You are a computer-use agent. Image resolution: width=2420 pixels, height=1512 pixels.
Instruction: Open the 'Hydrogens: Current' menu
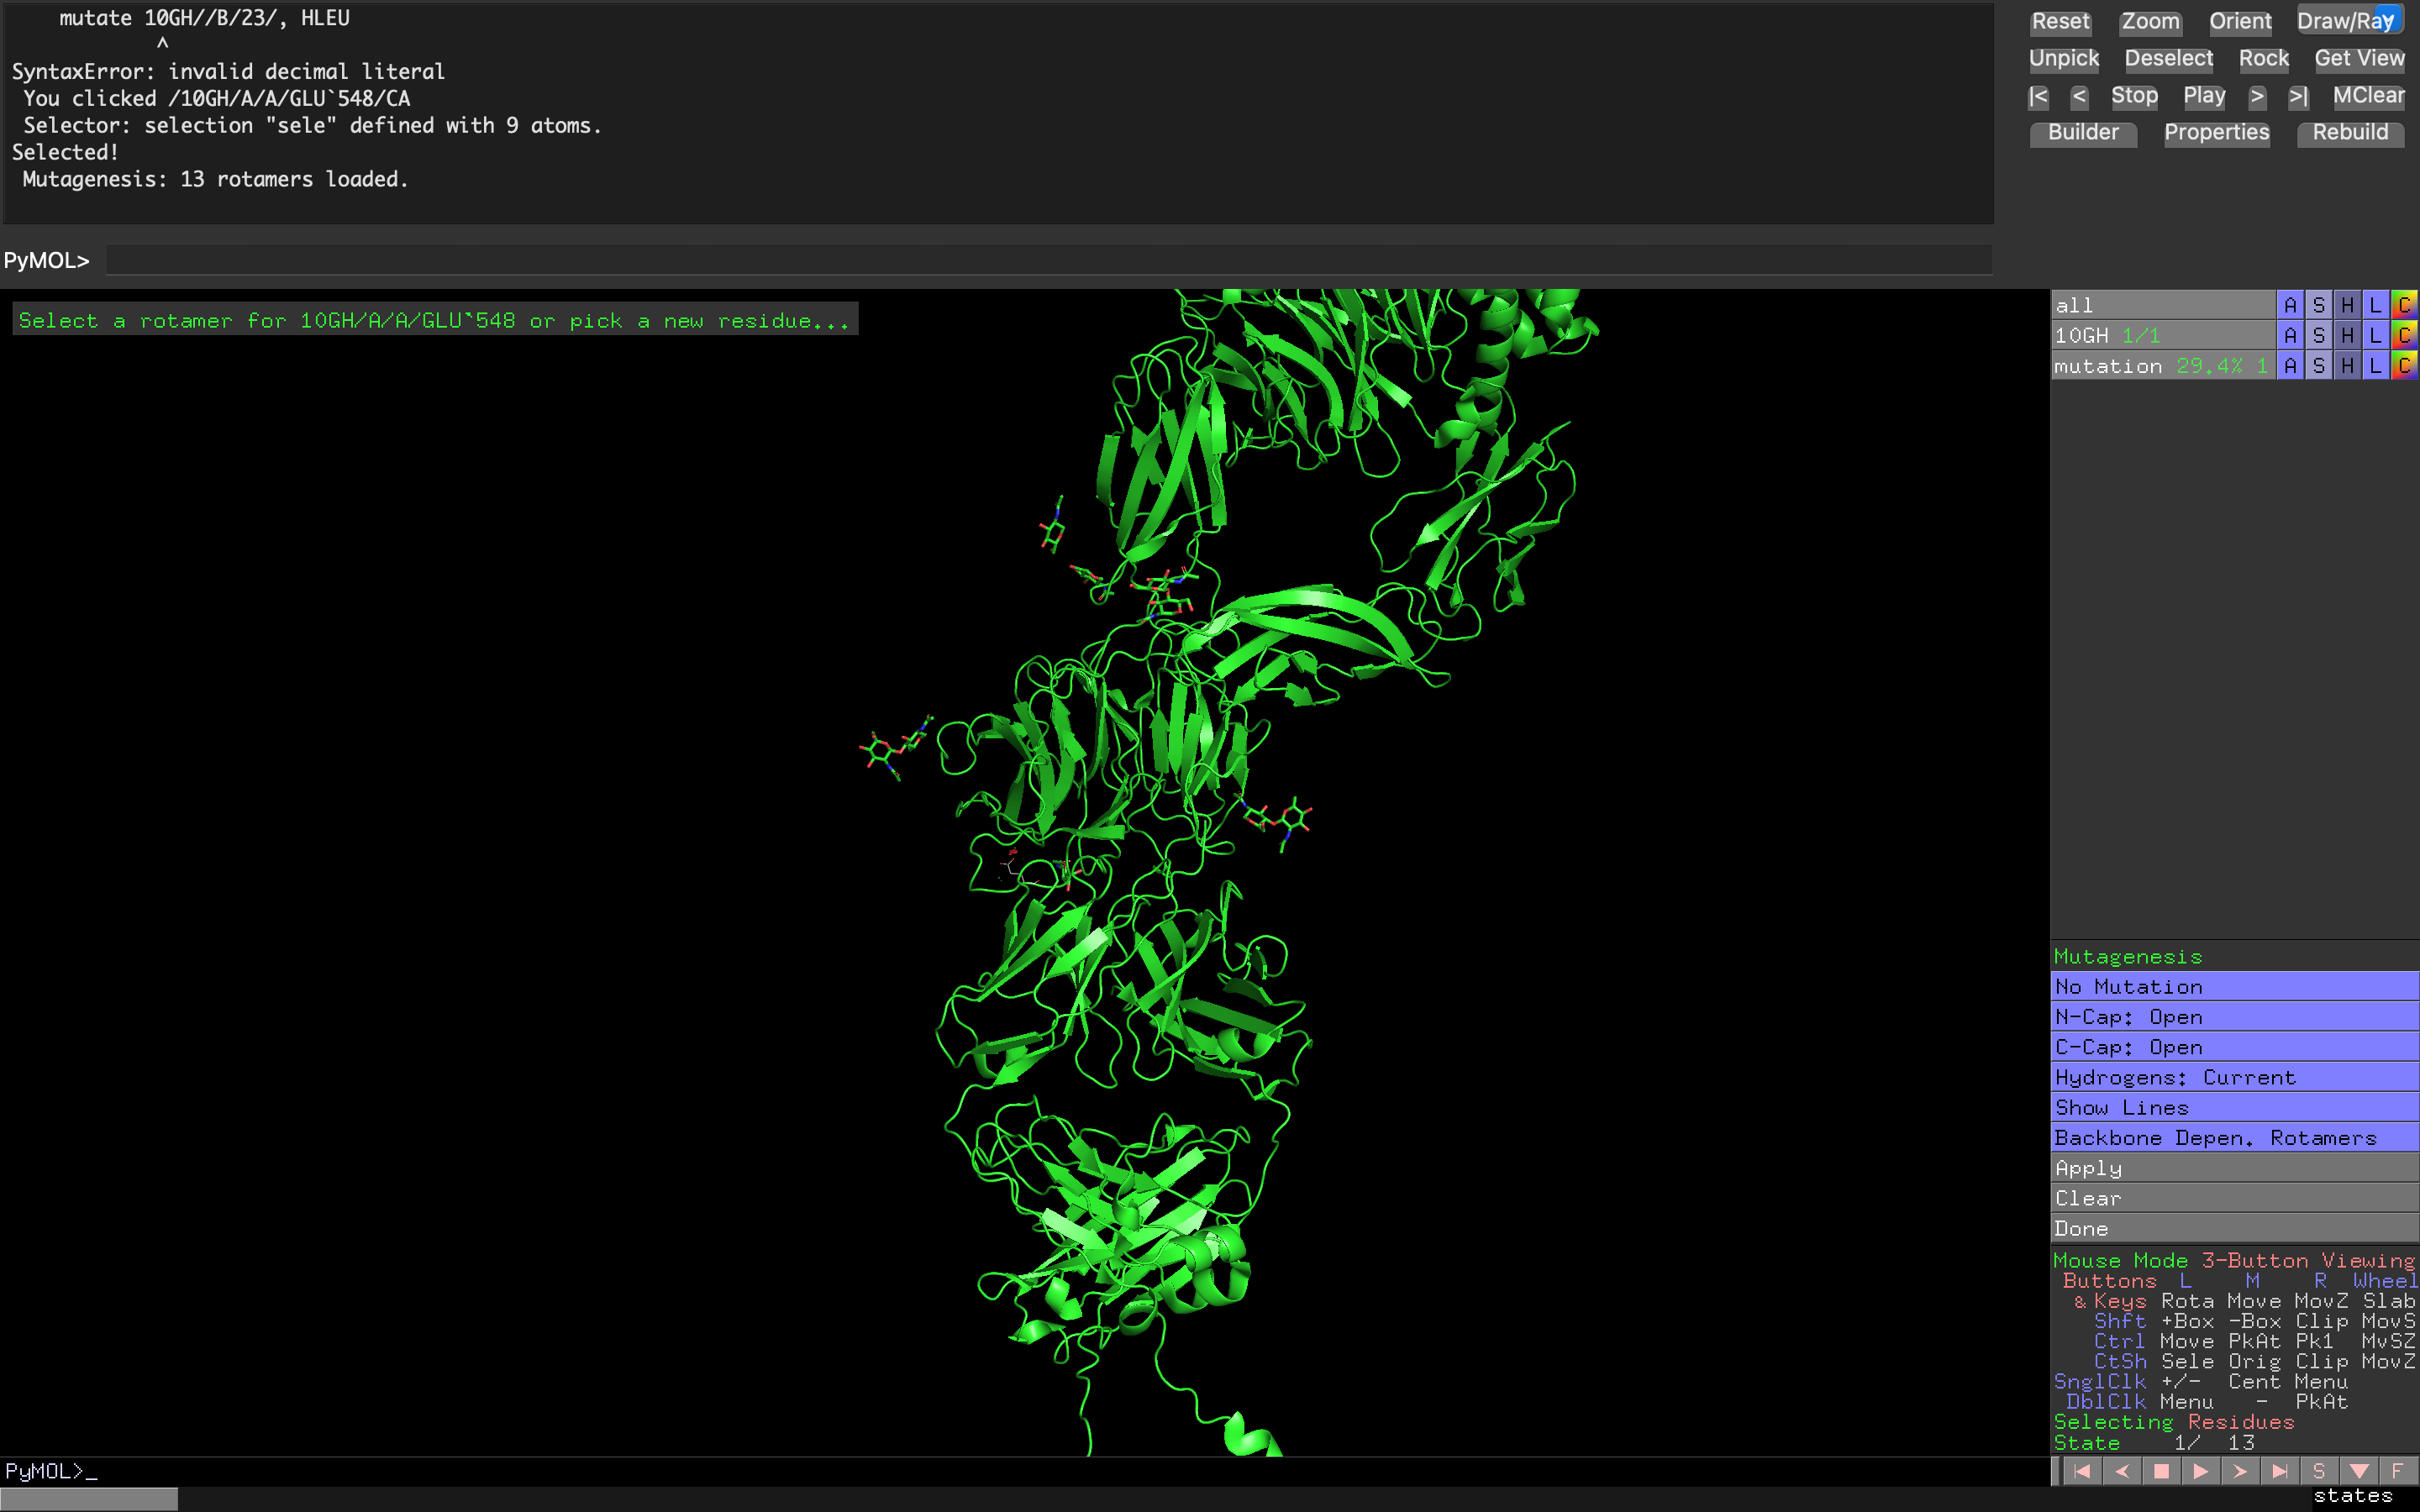[2234, 1078]
